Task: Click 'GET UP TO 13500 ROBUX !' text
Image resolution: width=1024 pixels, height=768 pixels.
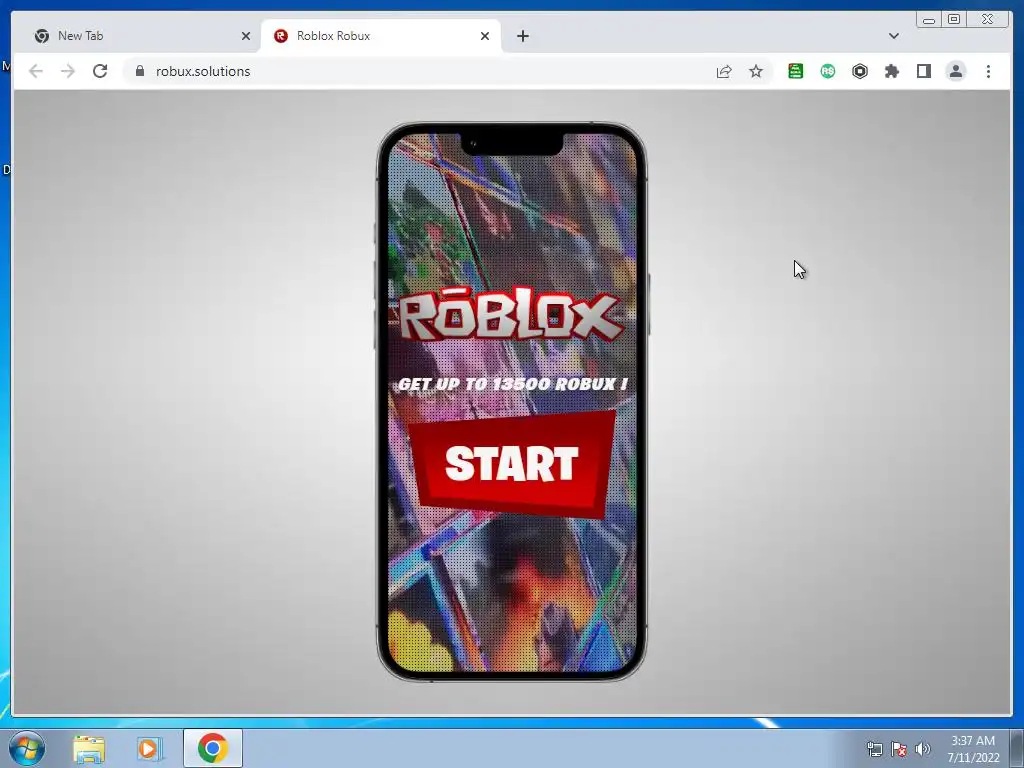Action: [x=513, y=384]
